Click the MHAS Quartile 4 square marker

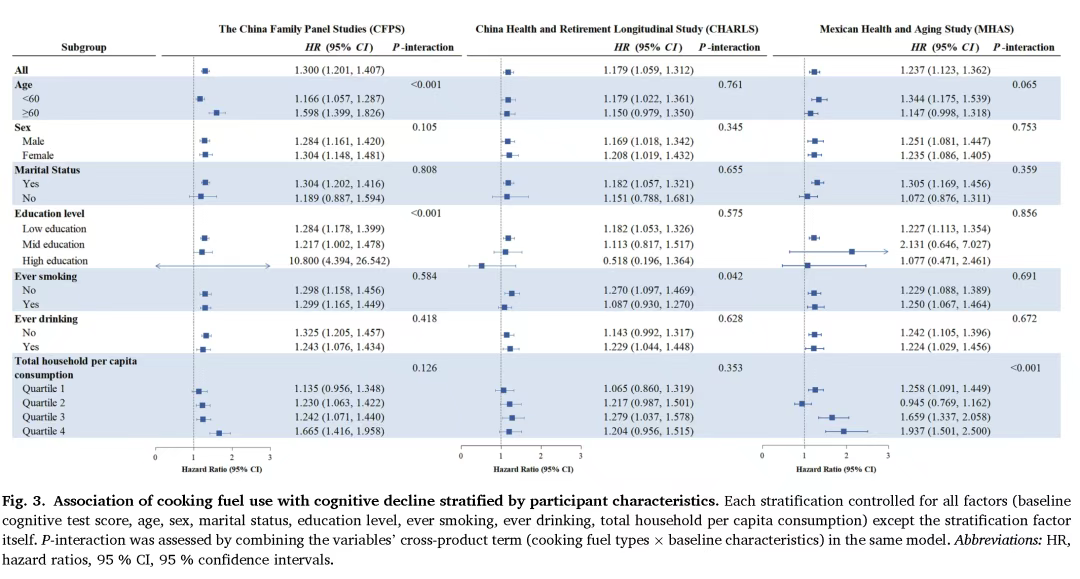(843, 432)
